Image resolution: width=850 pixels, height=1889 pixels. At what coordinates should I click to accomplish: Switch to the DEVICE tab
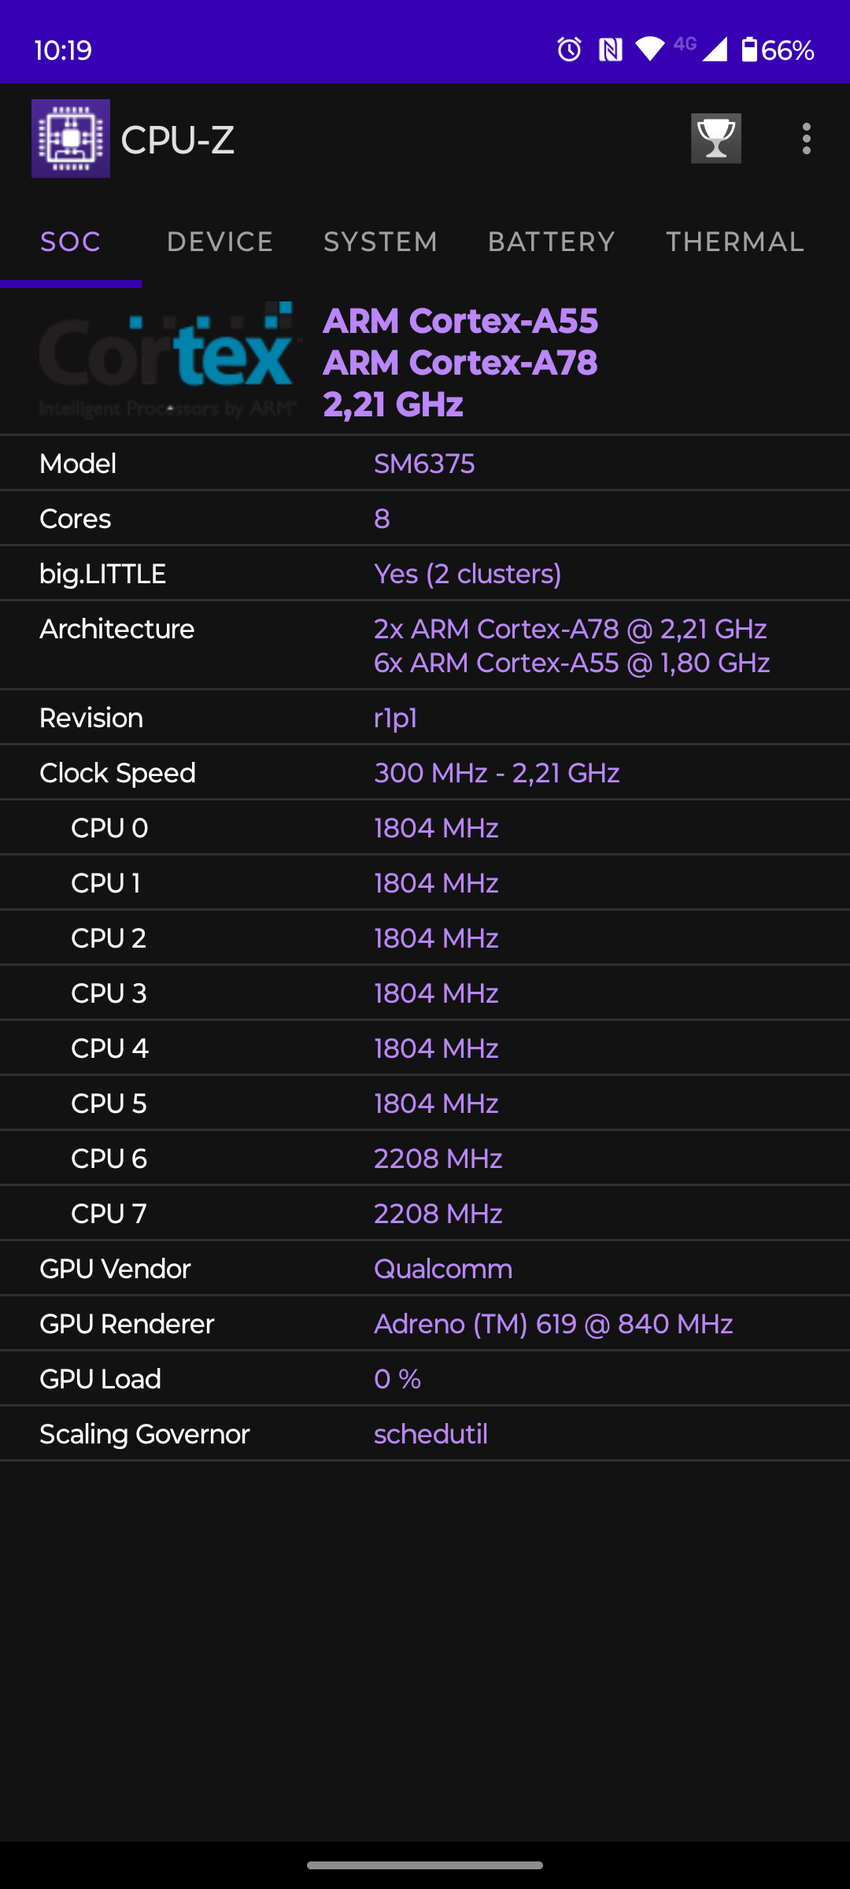pyautogui.click(x=220, y=242)
